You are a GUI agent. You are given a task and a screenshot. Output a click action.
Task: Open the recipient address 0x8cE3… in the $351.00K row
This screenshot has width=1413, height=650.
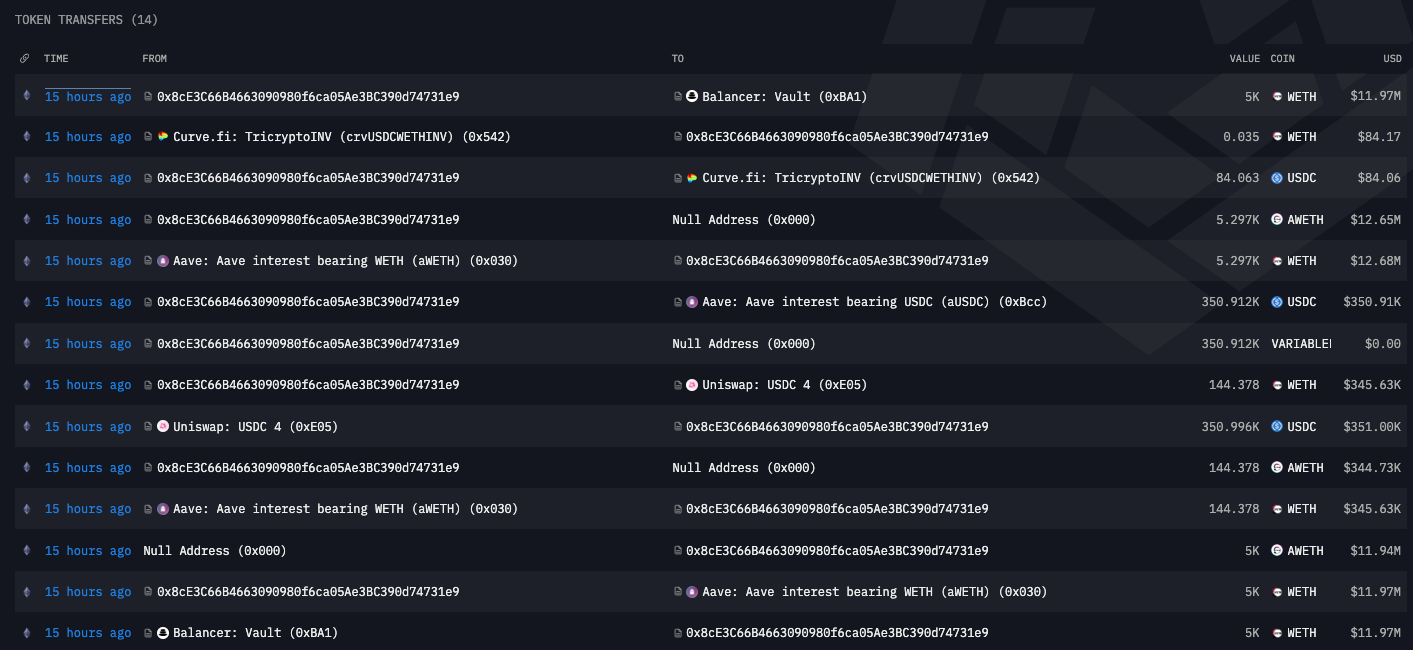pyautogui.click(x=837, y=427)
